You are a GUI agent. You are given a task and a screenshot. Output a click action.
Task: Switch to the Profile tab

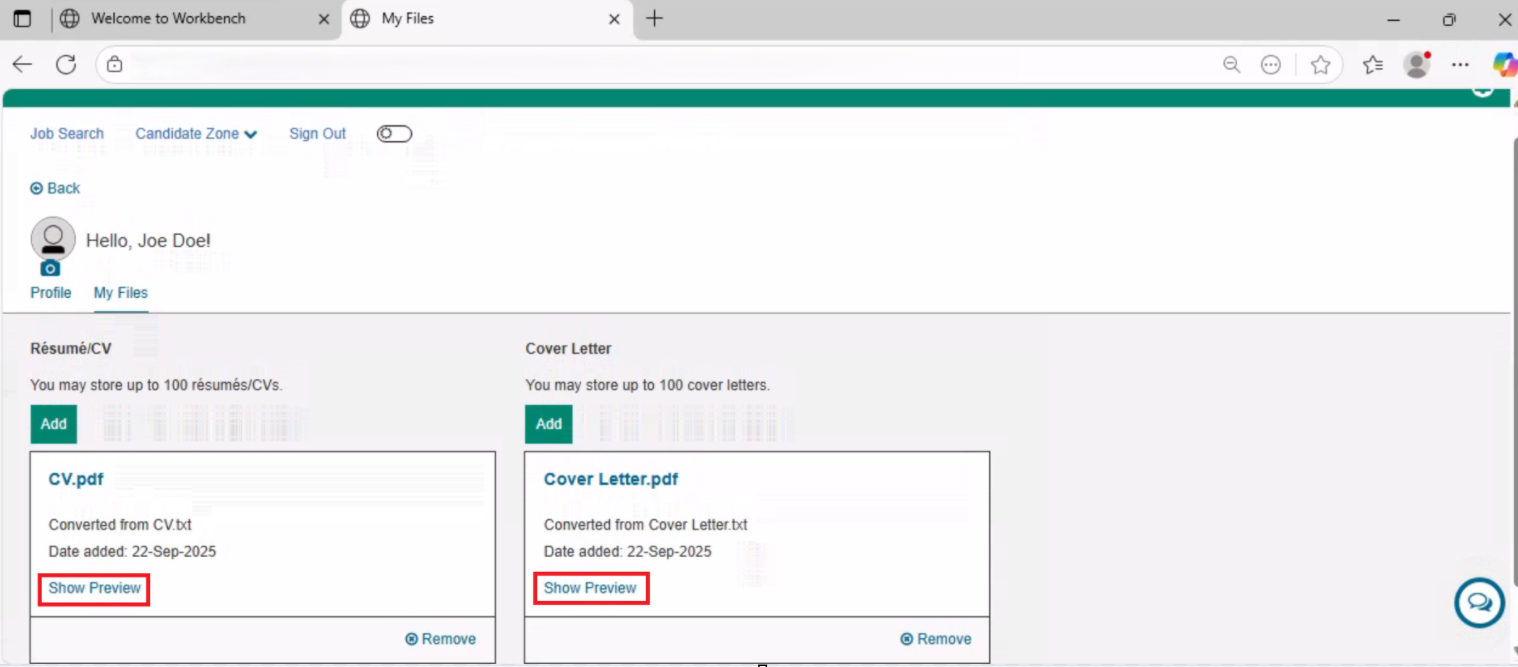tap(51, 293)
